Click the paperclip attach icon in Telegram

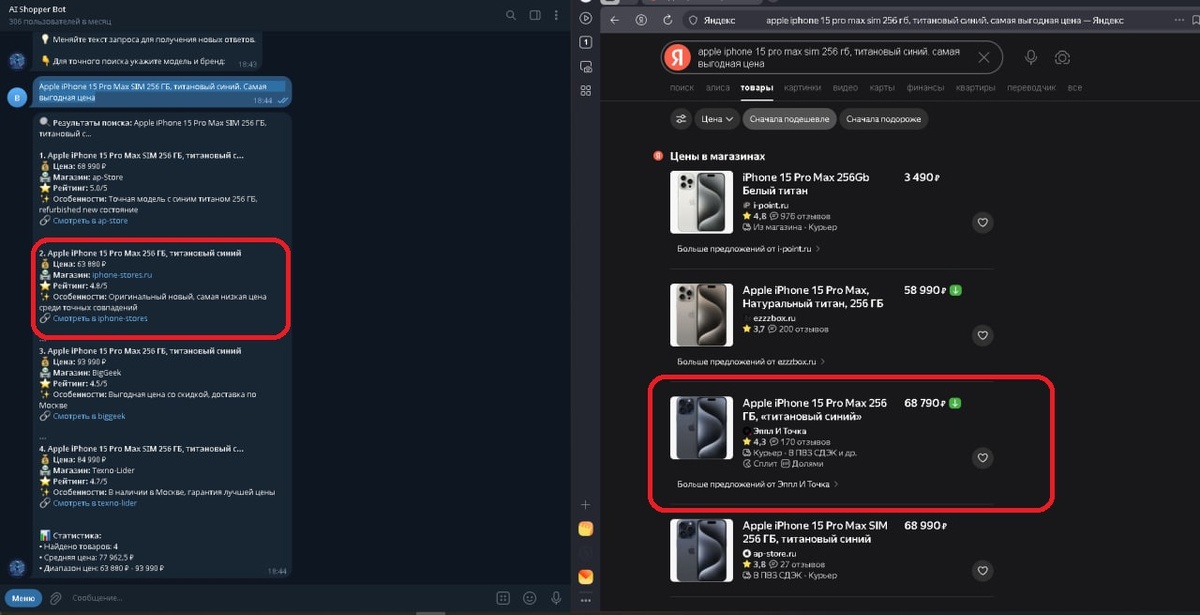click(x=56, y=598)
